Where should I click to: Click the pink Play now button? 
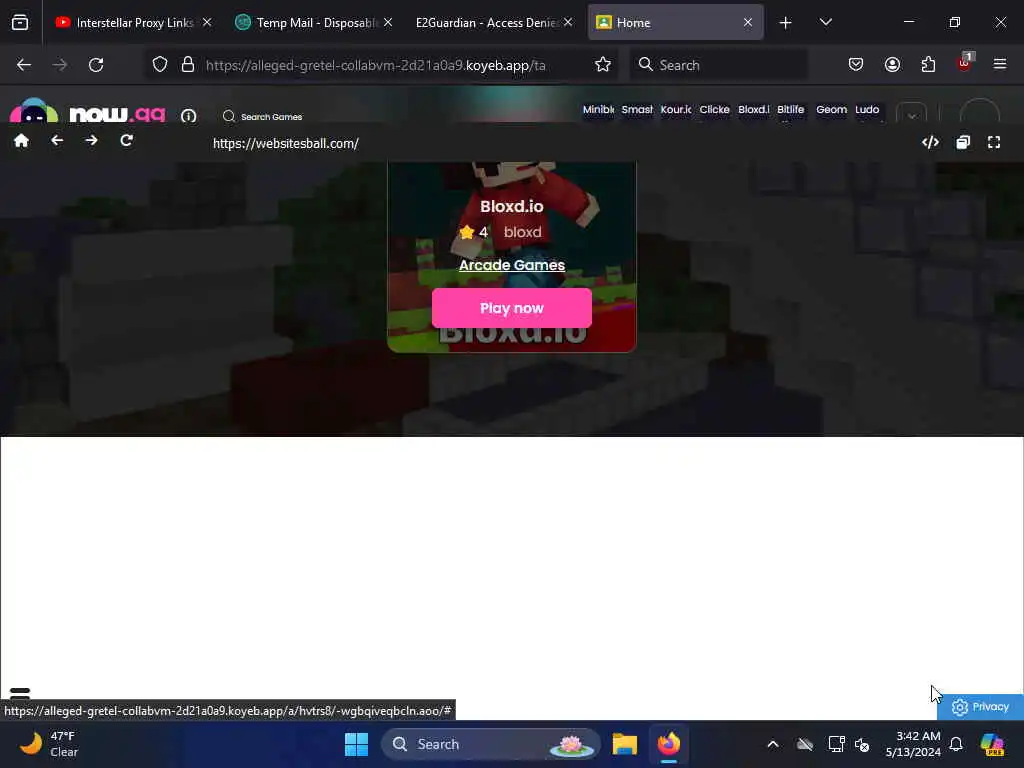511,308
